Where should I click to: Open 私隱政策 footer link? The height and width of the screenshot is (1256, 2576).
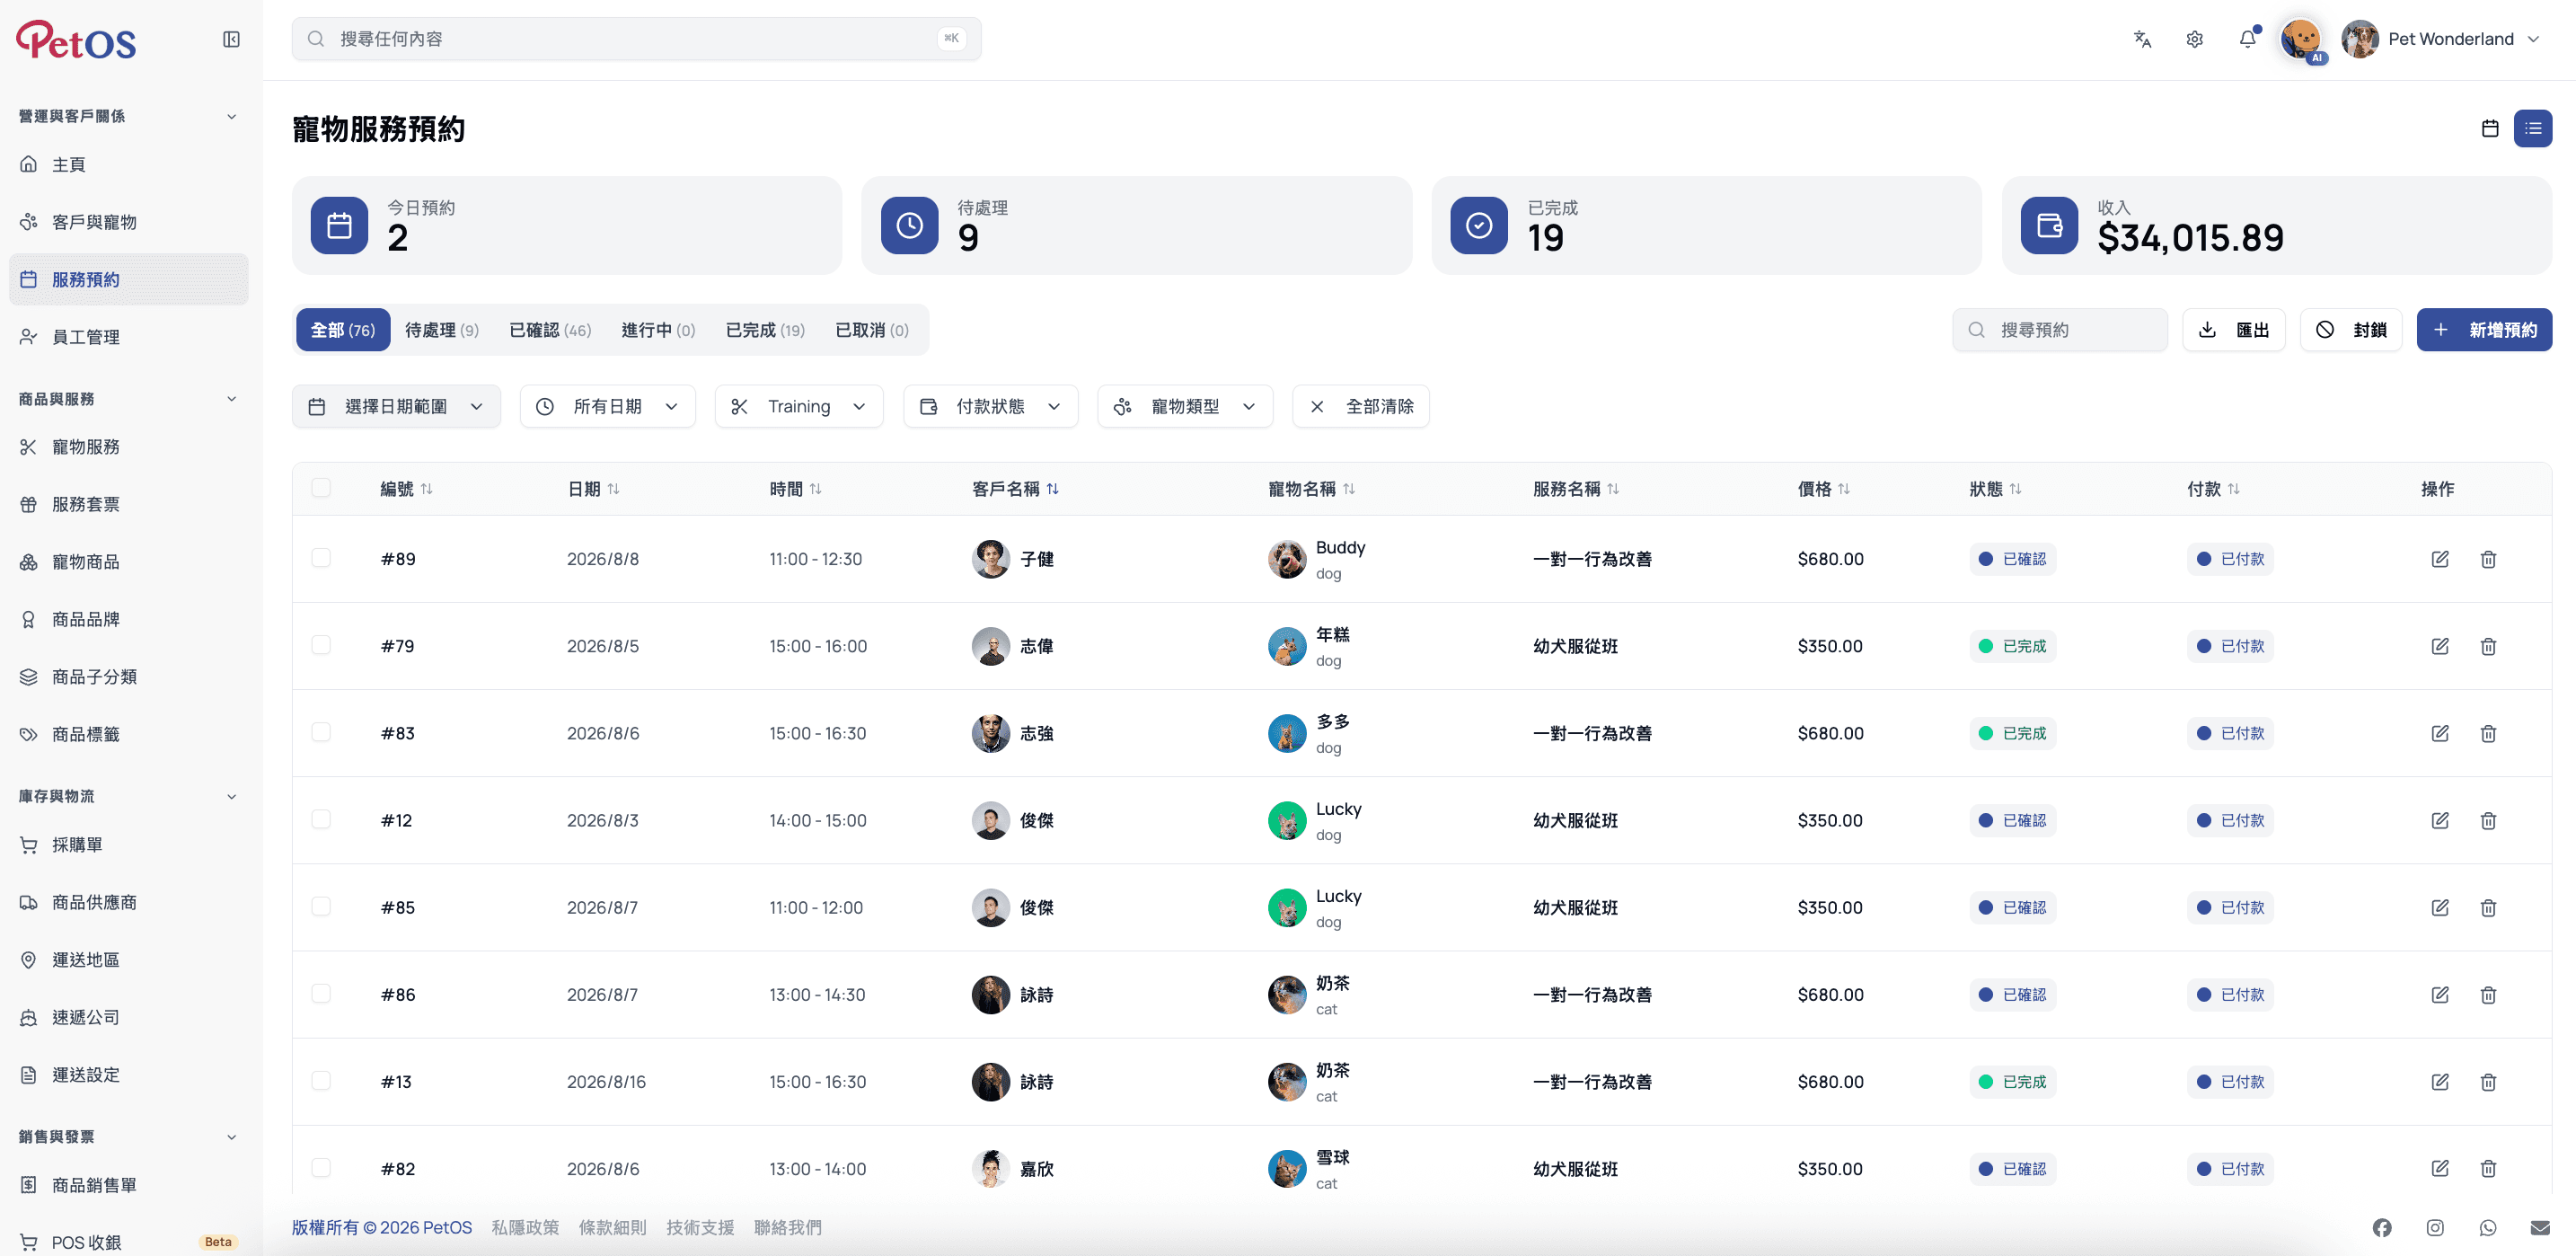click(x=525, y=1227)
